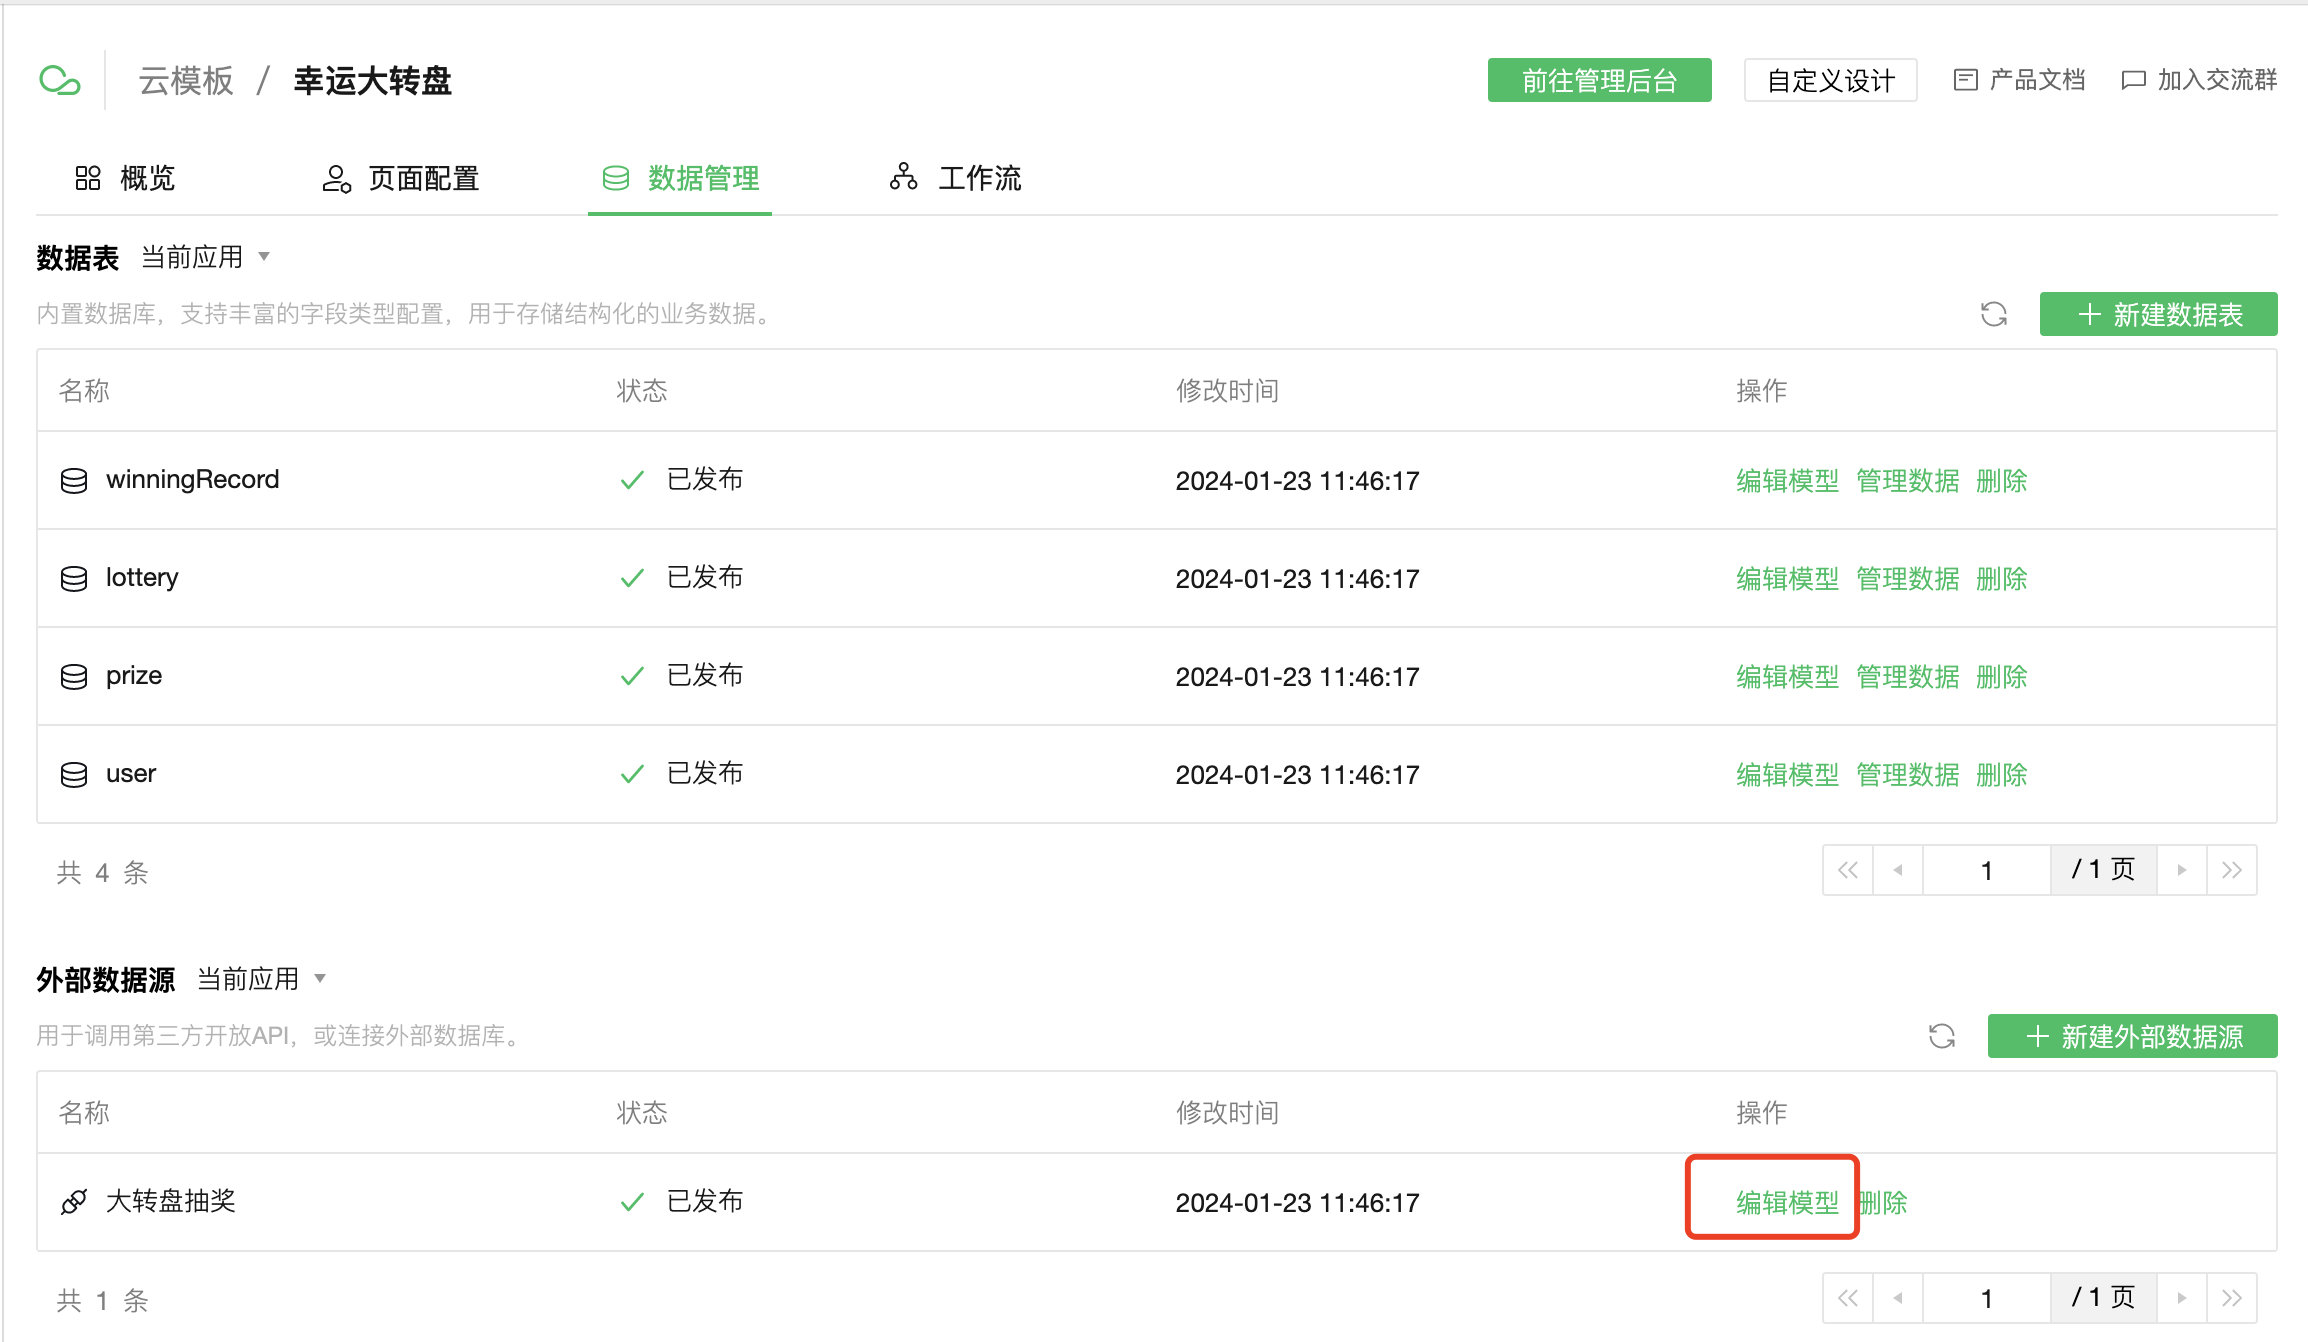
Task: Click 自定义设计 button
Action: [x=1830, y=80]
